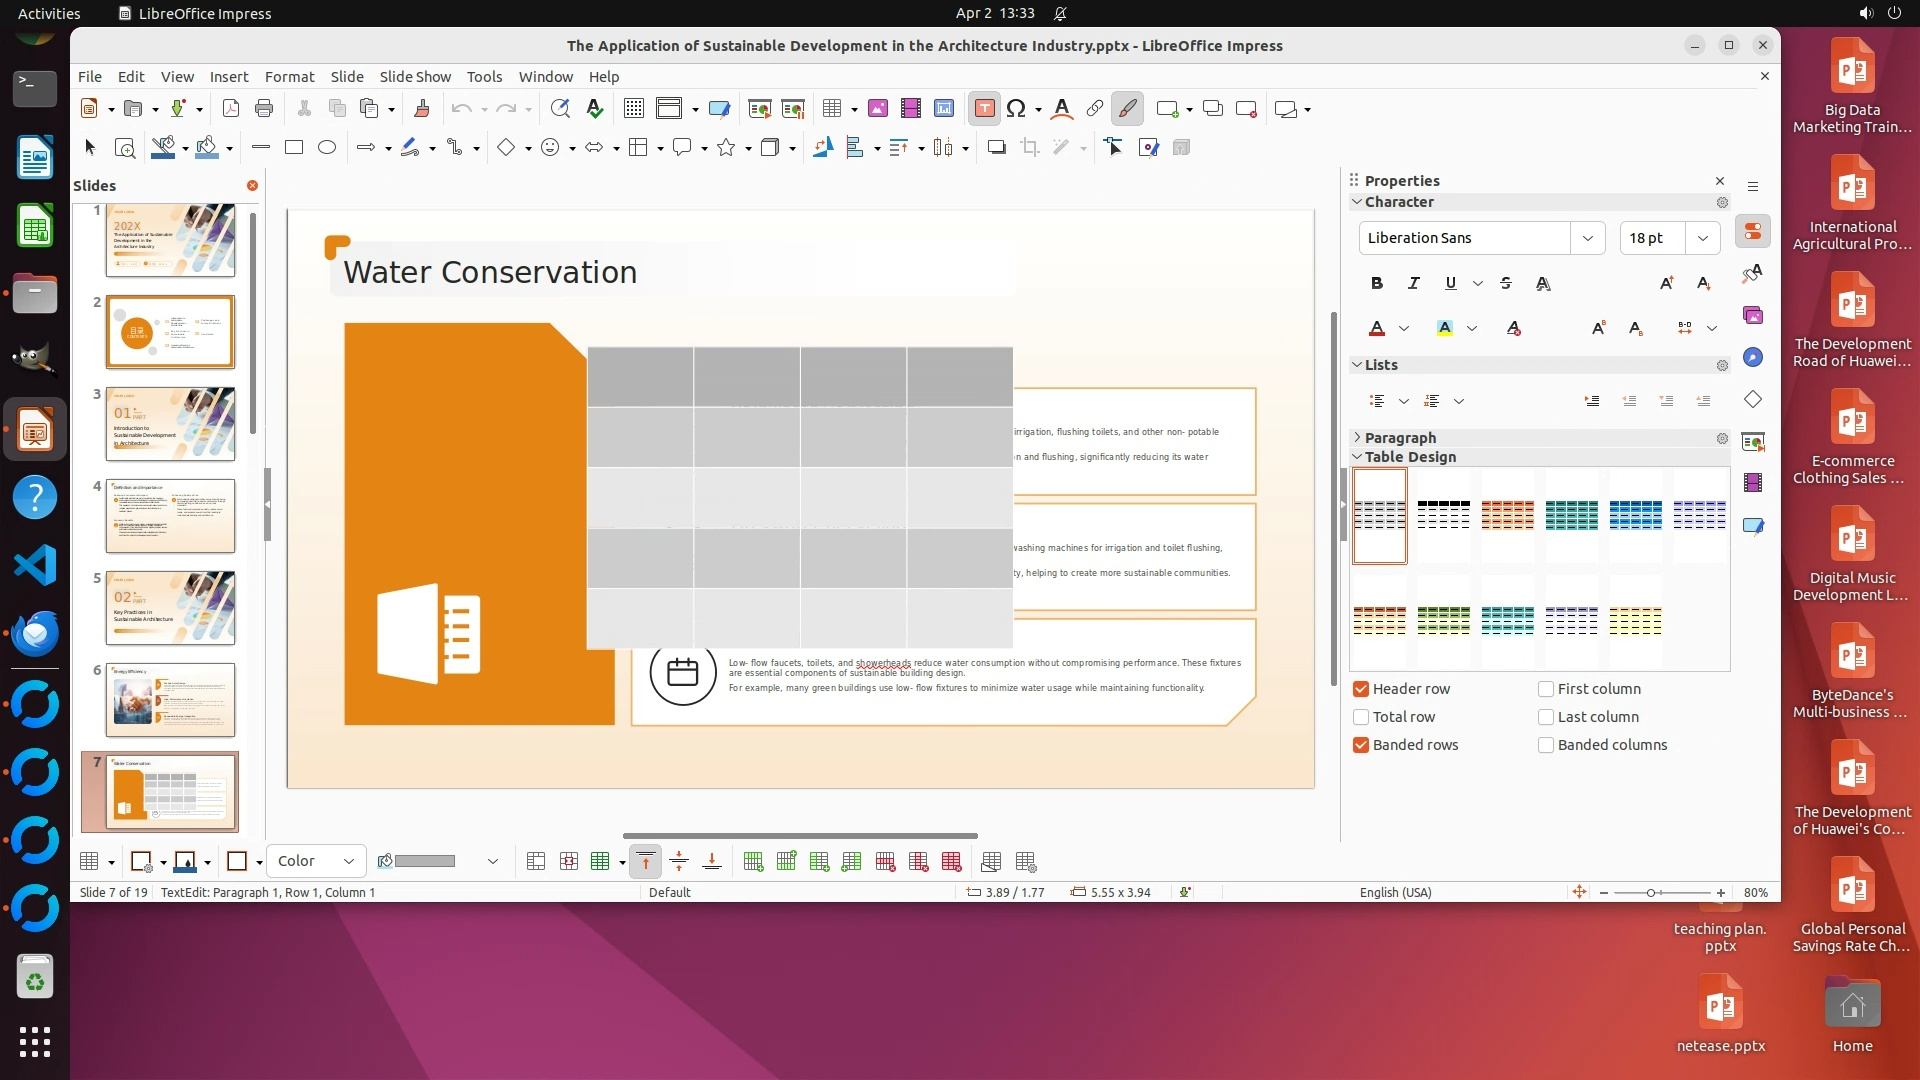
Task: Click the Print icon in toolbar
Action: coord(264,109)
